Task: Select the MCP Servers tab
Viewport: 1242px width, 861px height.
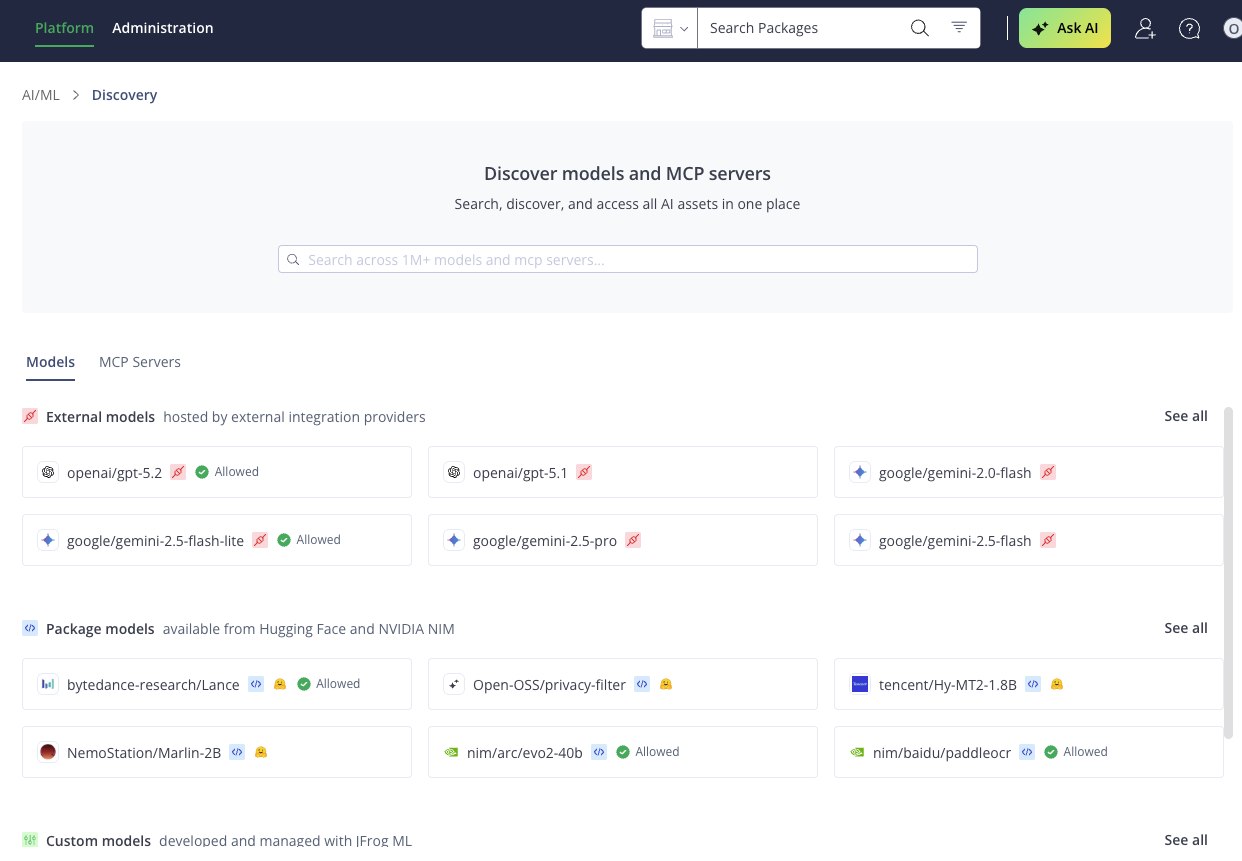Action: point(140,362)
